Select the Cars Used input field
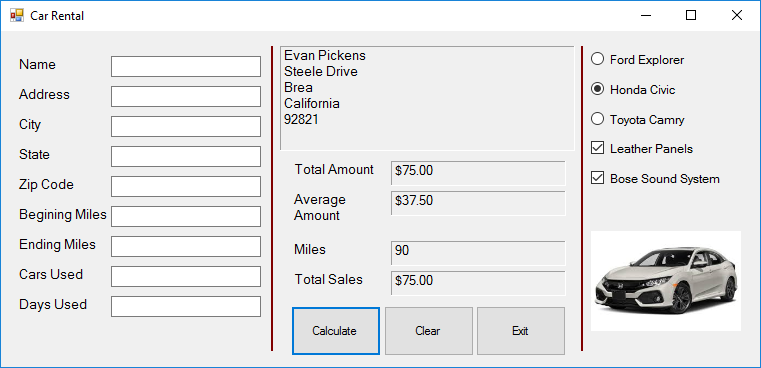The image size is (761, 368). [x=186, y=277]
